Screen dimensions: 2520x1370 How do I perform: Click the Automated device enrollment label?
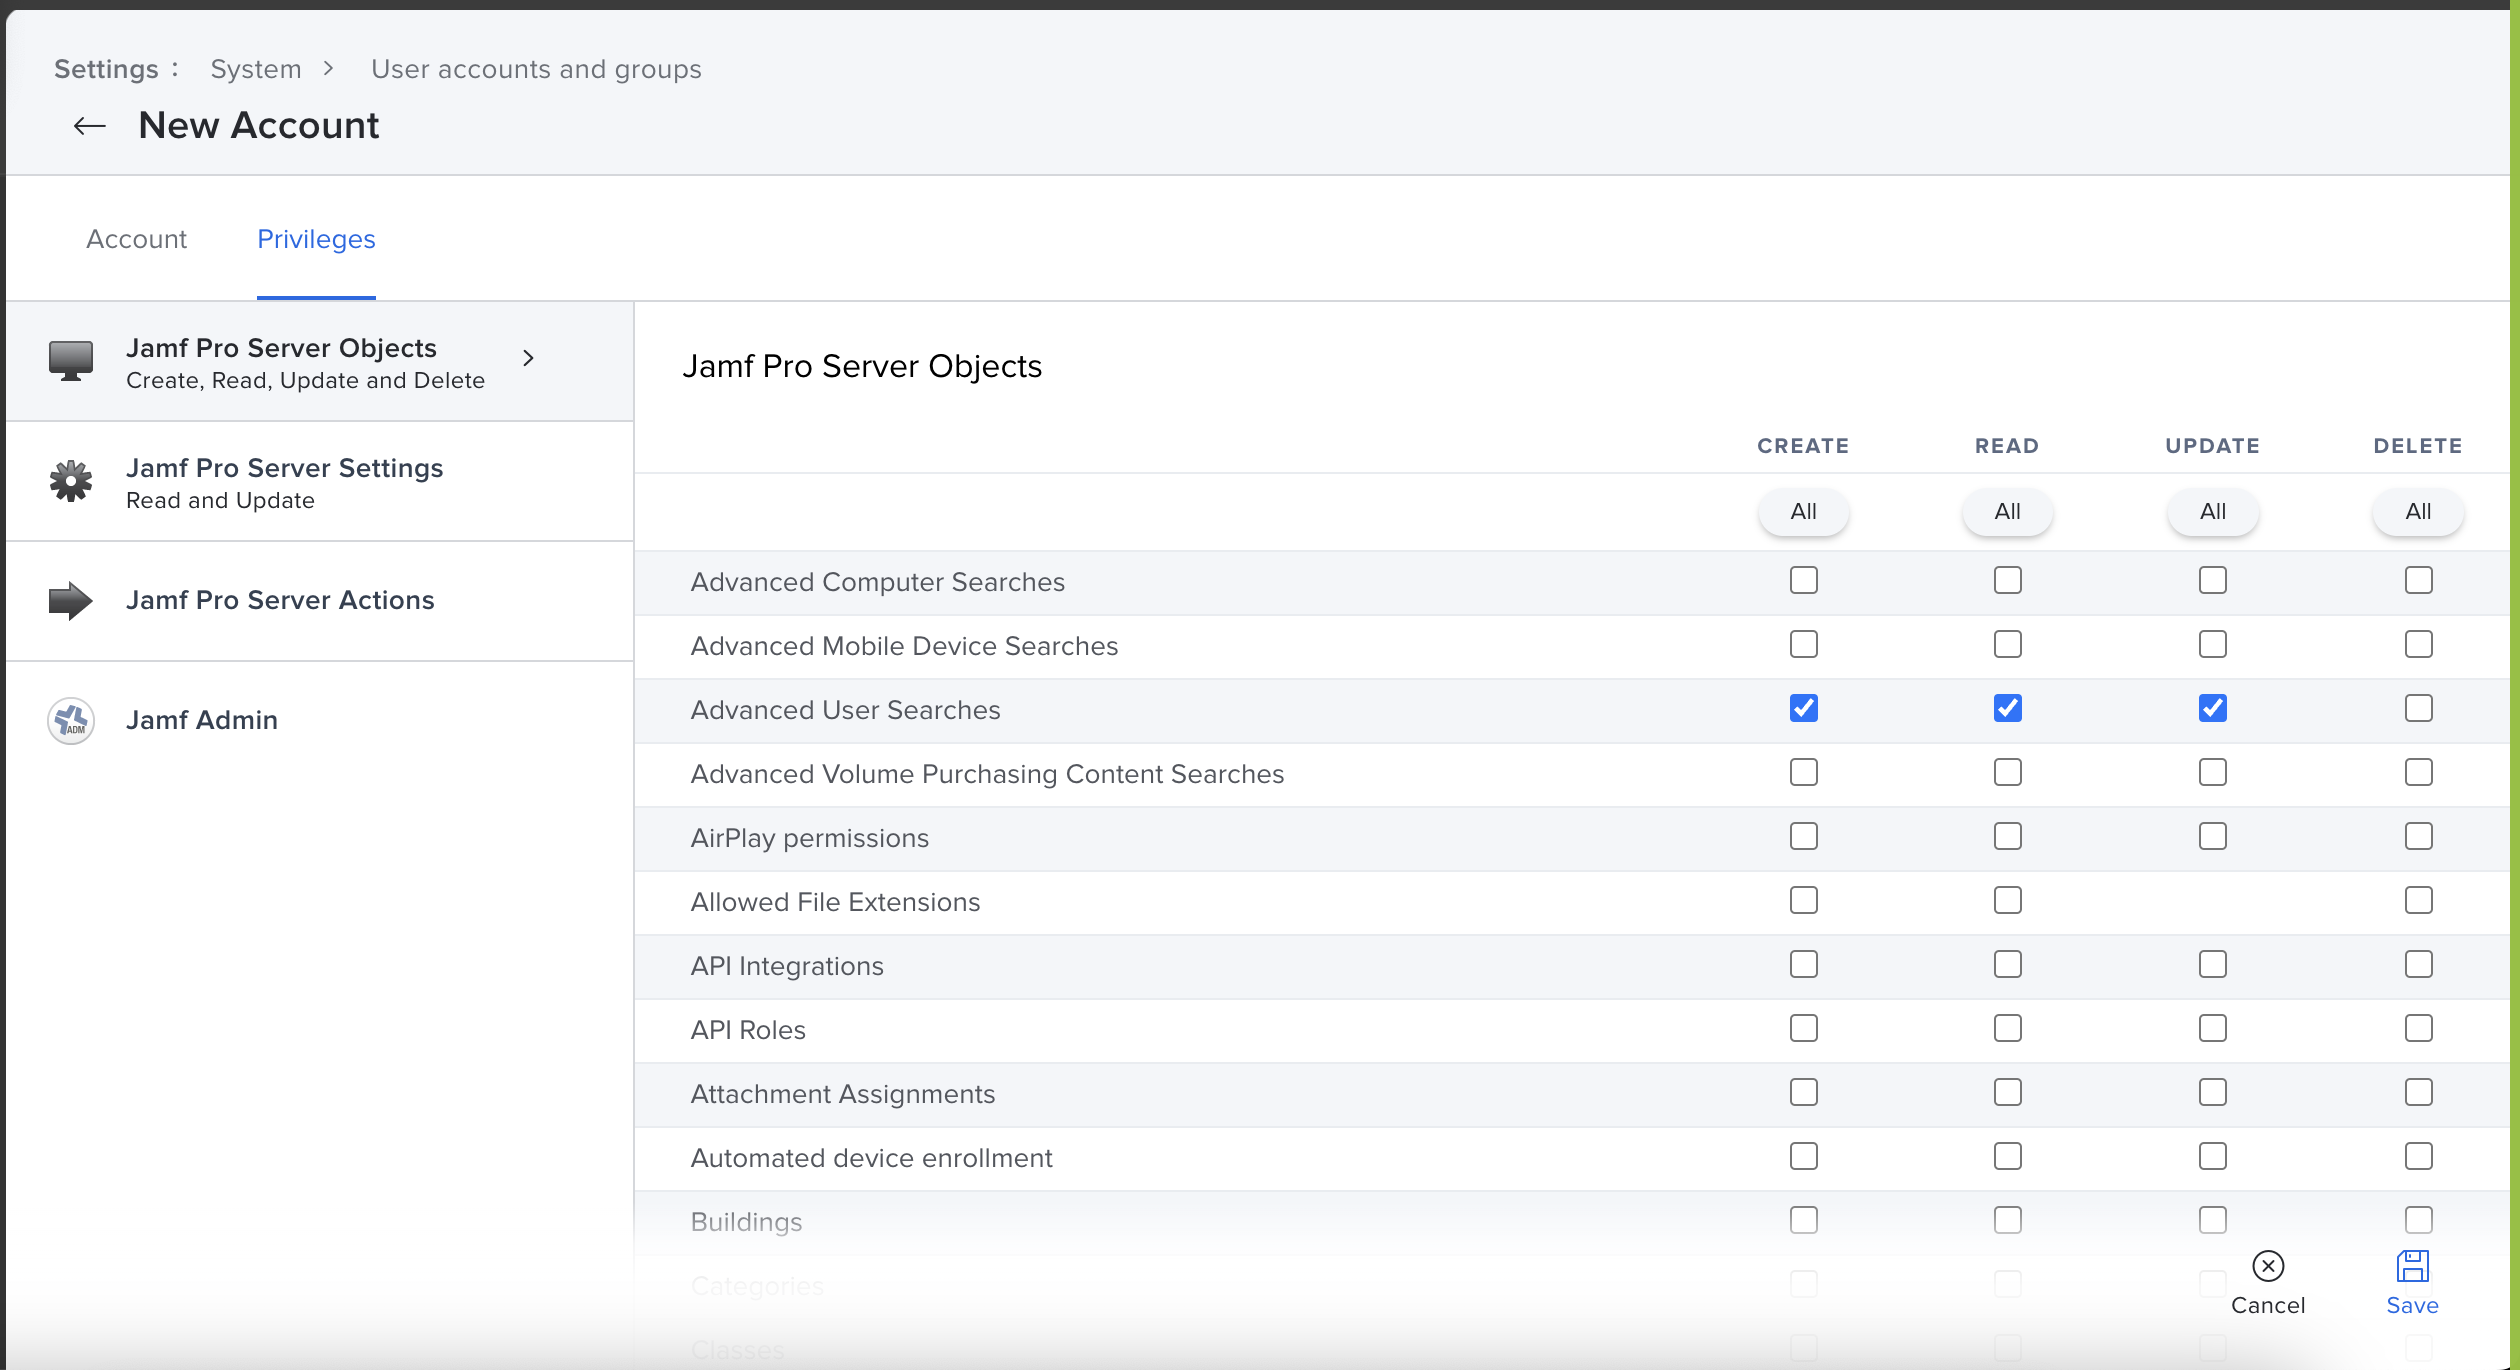click(871, 1158)
